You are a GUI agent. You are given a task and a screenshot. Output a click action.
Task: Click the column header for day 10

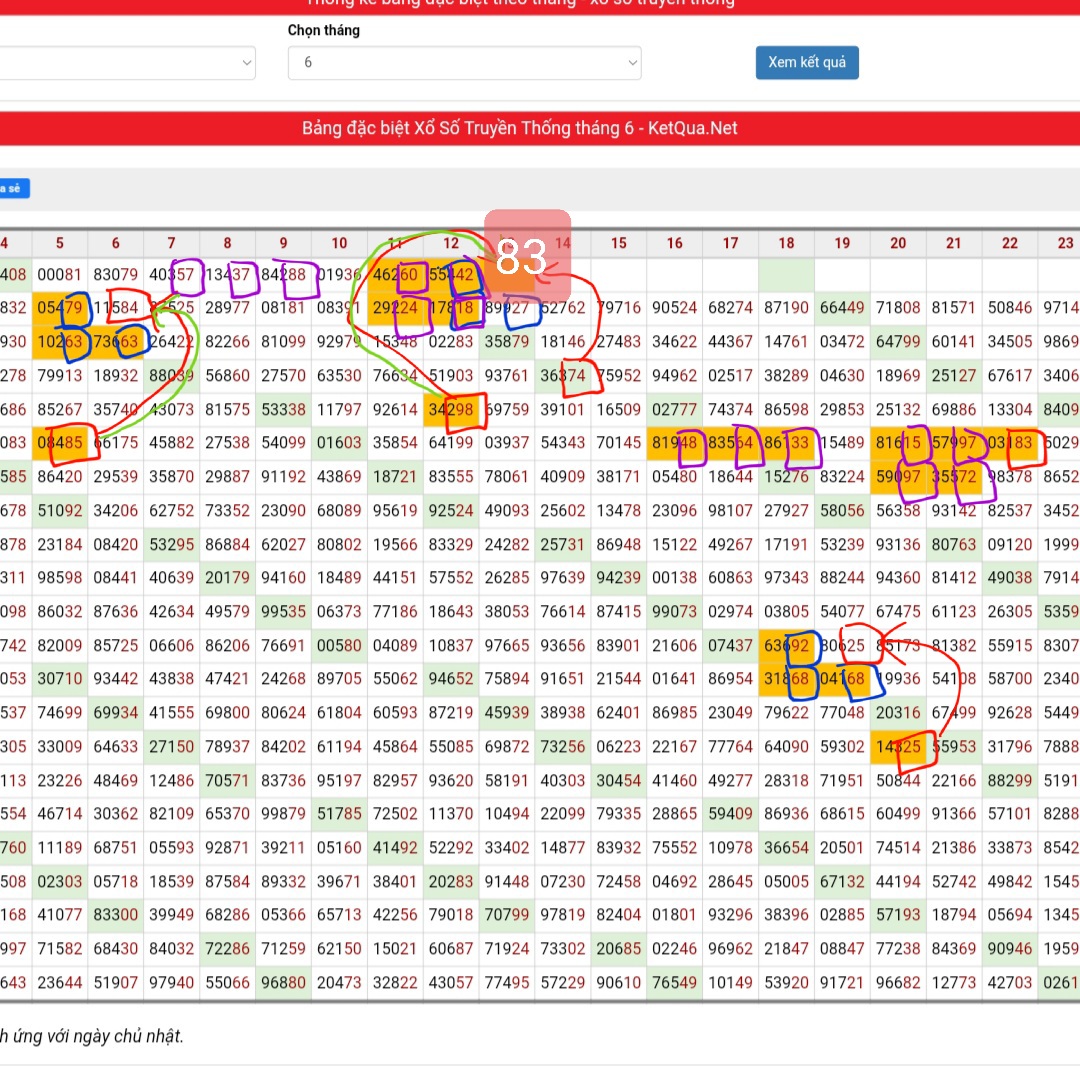339,243
